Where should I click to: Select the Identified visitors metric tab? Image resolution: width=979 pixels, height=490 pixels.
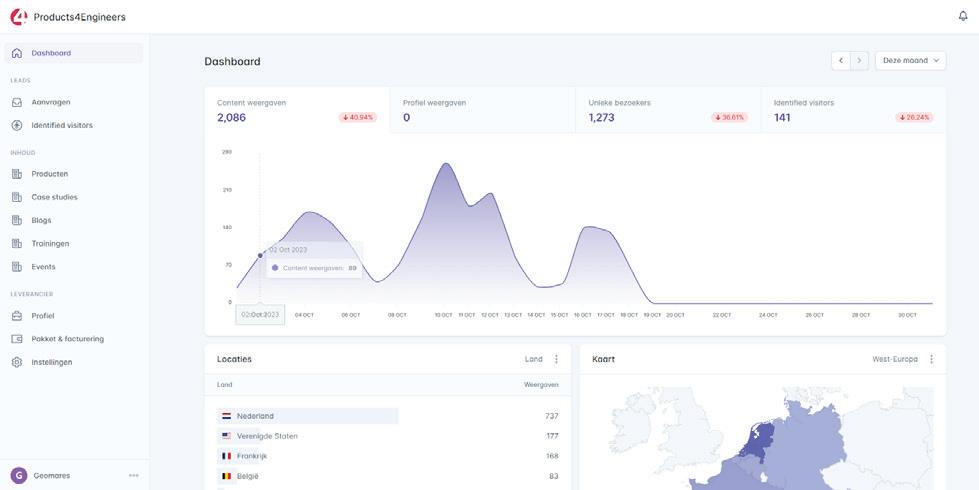pos(854,110)
